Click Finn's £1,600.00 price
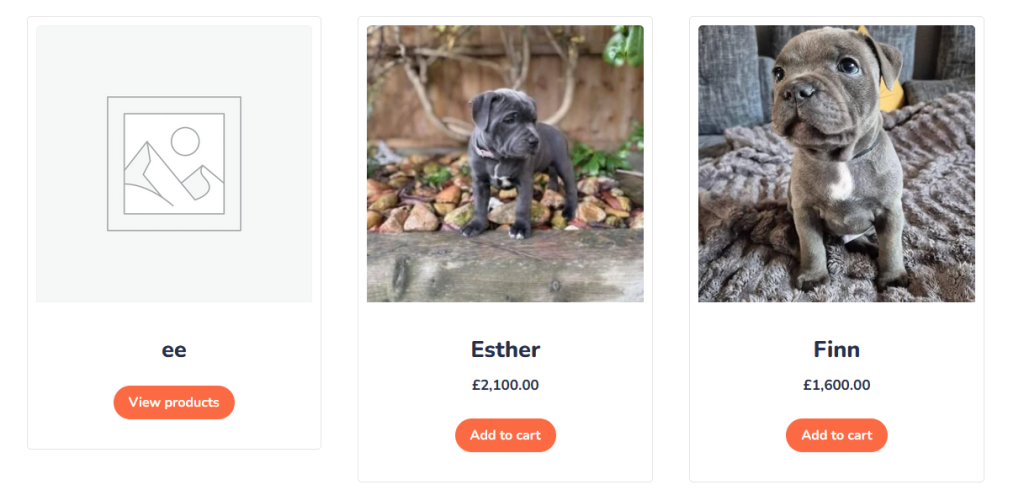Viewport: 1024px width, 501px height. pos(836,385)
